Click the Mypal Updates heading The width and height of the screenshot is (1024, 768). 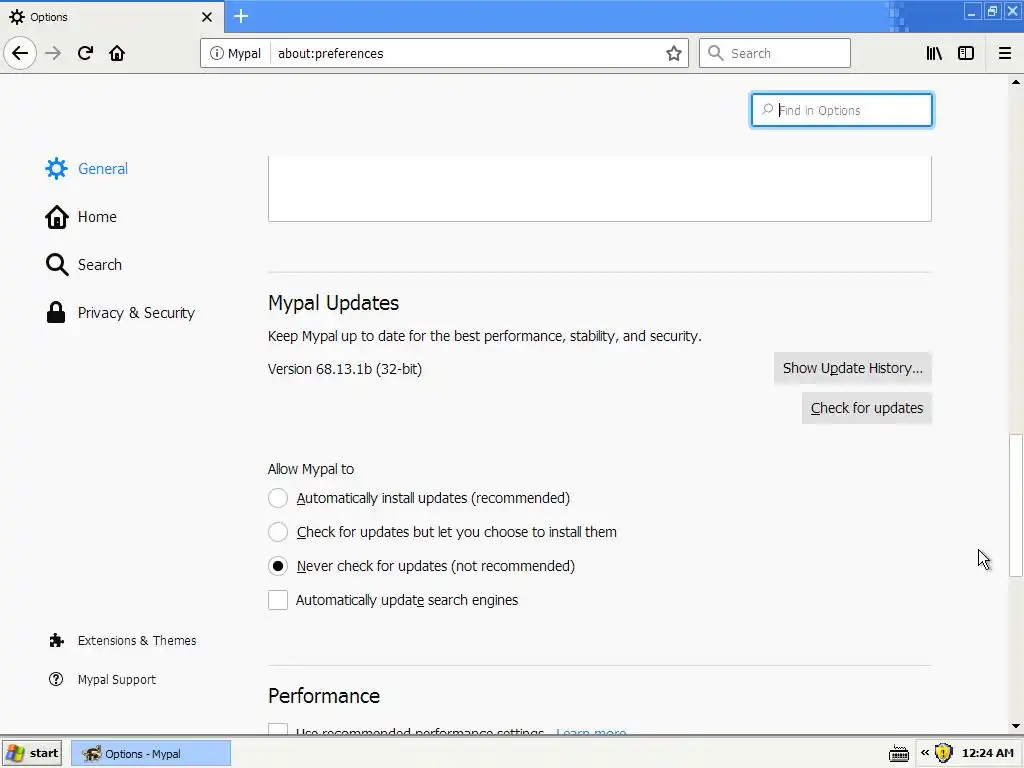pyautogui.click(x=333, y=303)
